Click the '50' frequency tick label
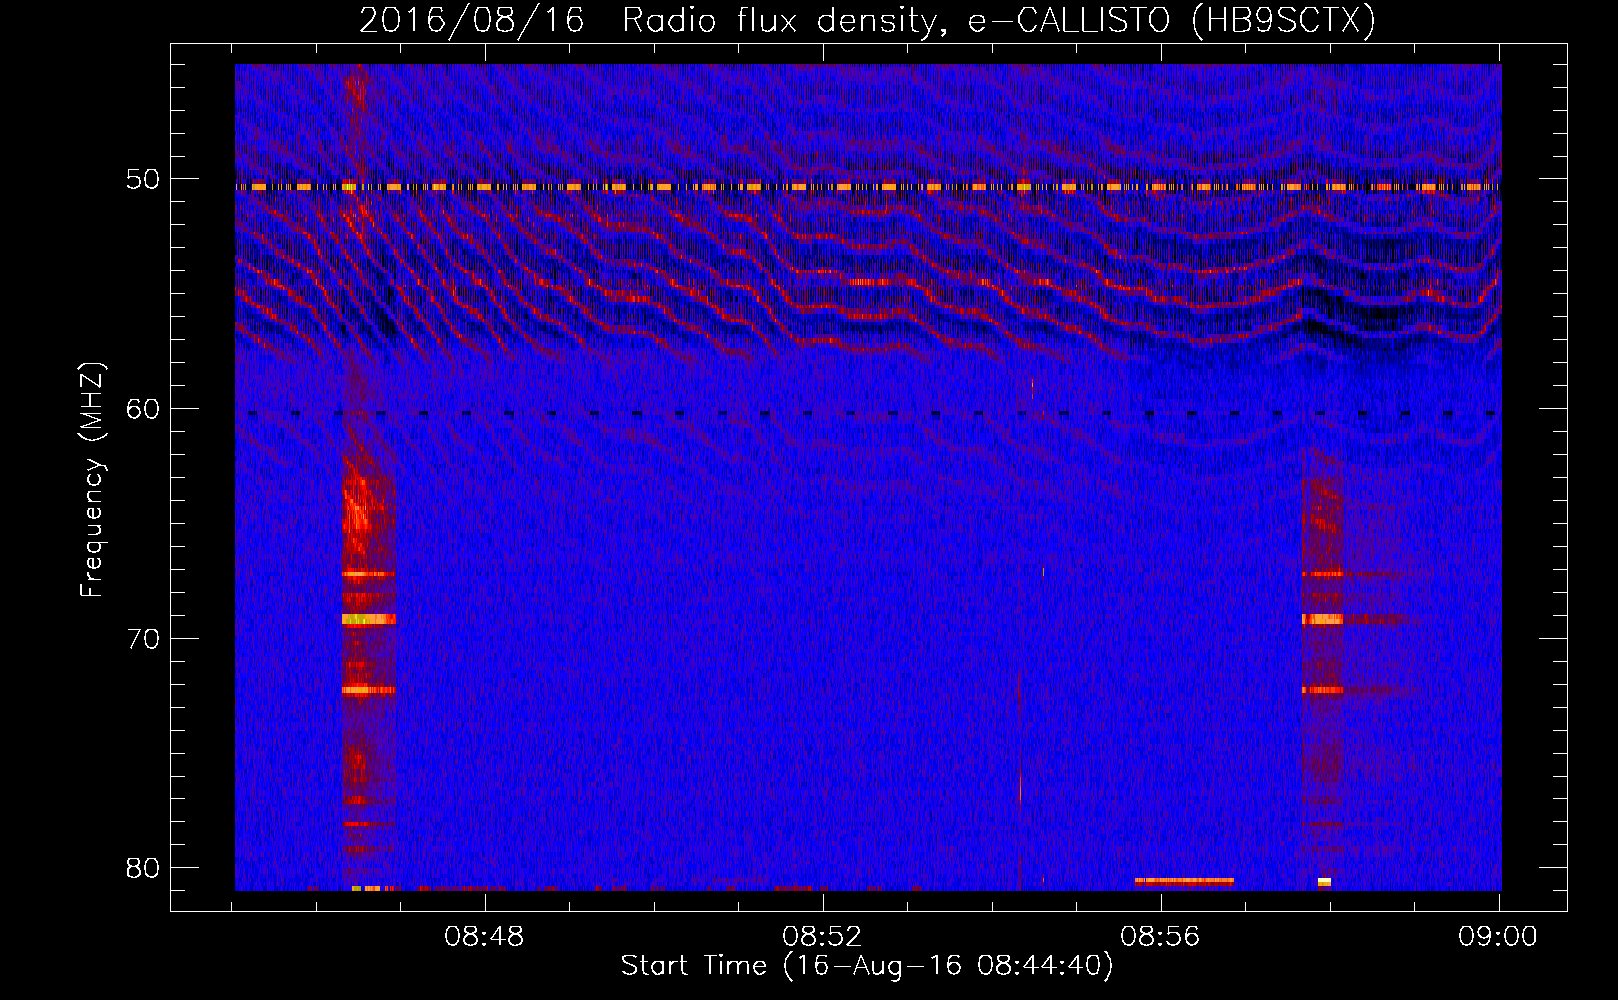Viewport: 1618px width, 1000px height. pyautogui.click(x=143, y=180)
